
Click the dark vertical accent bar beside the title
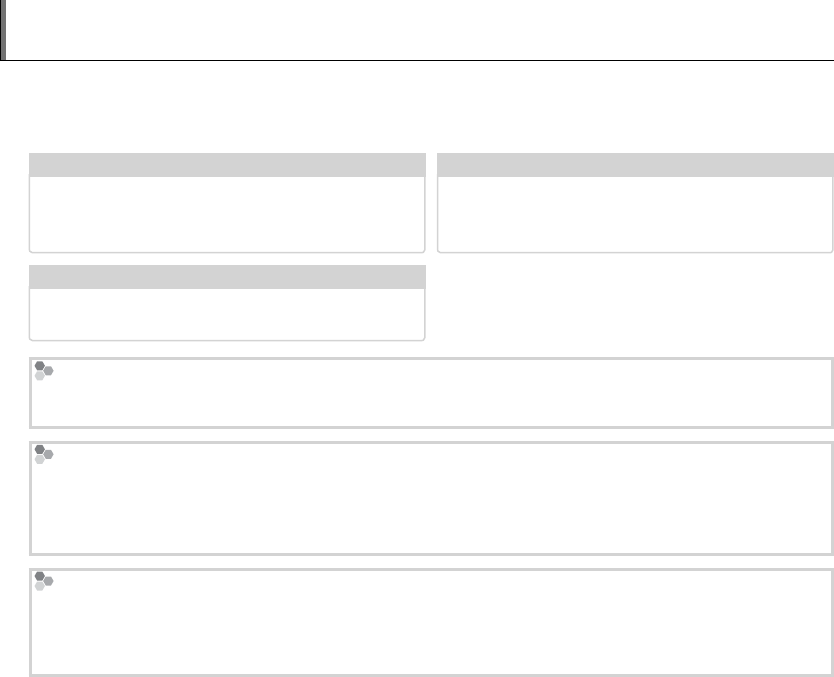click(3, 30)
